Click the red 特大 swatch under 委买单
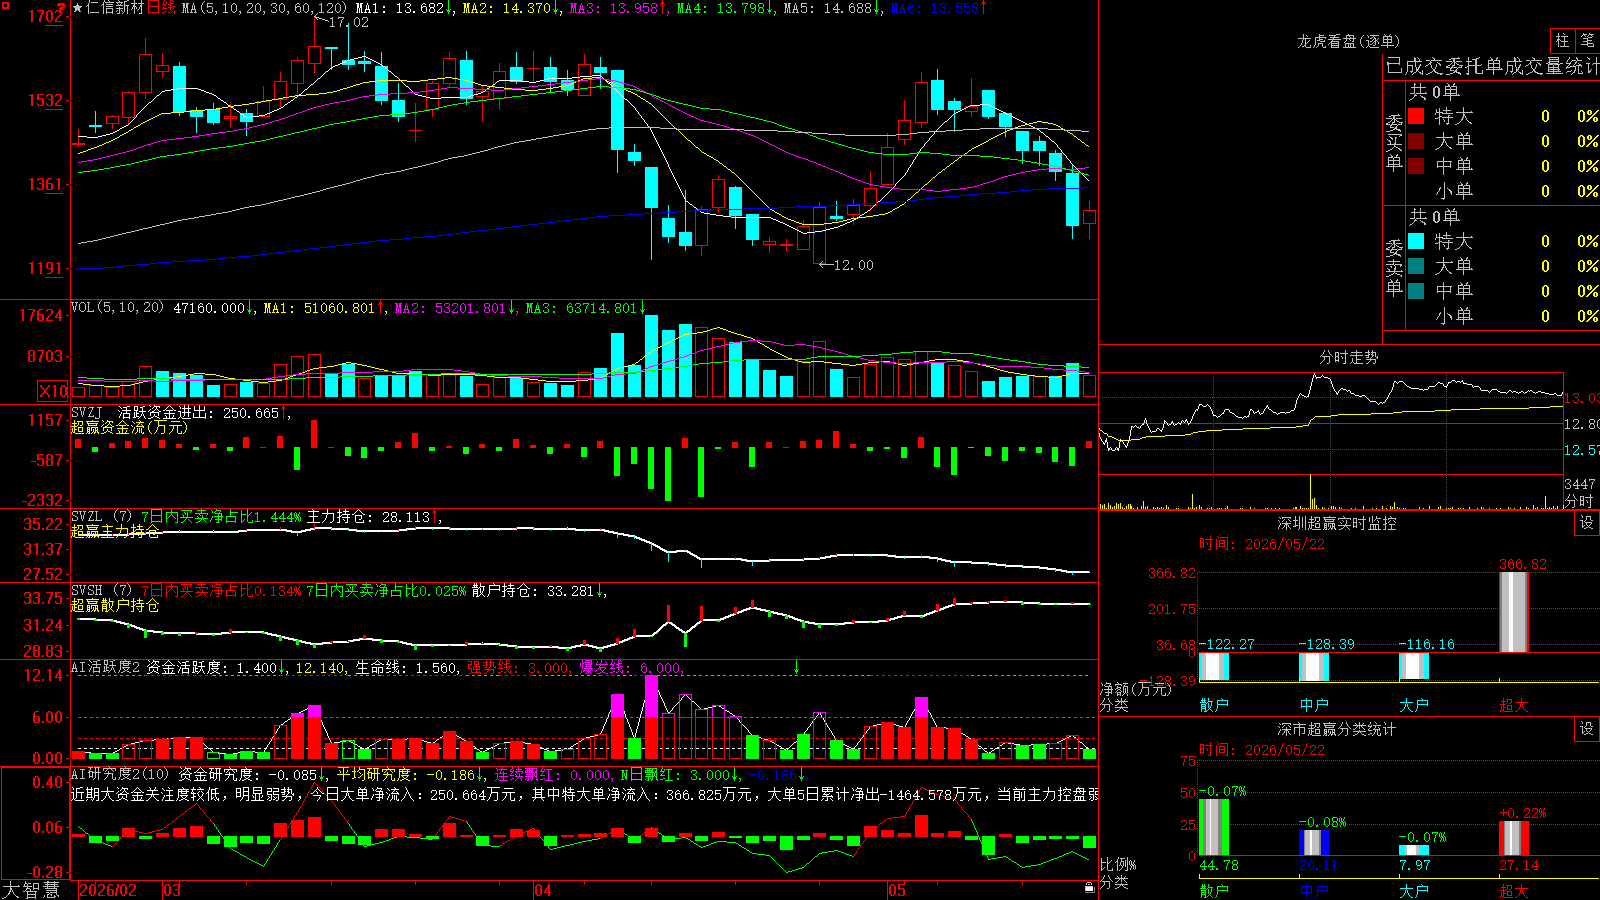Image resolution: width=1600 pixels, height=900 pixels. tap(1416, 116)
